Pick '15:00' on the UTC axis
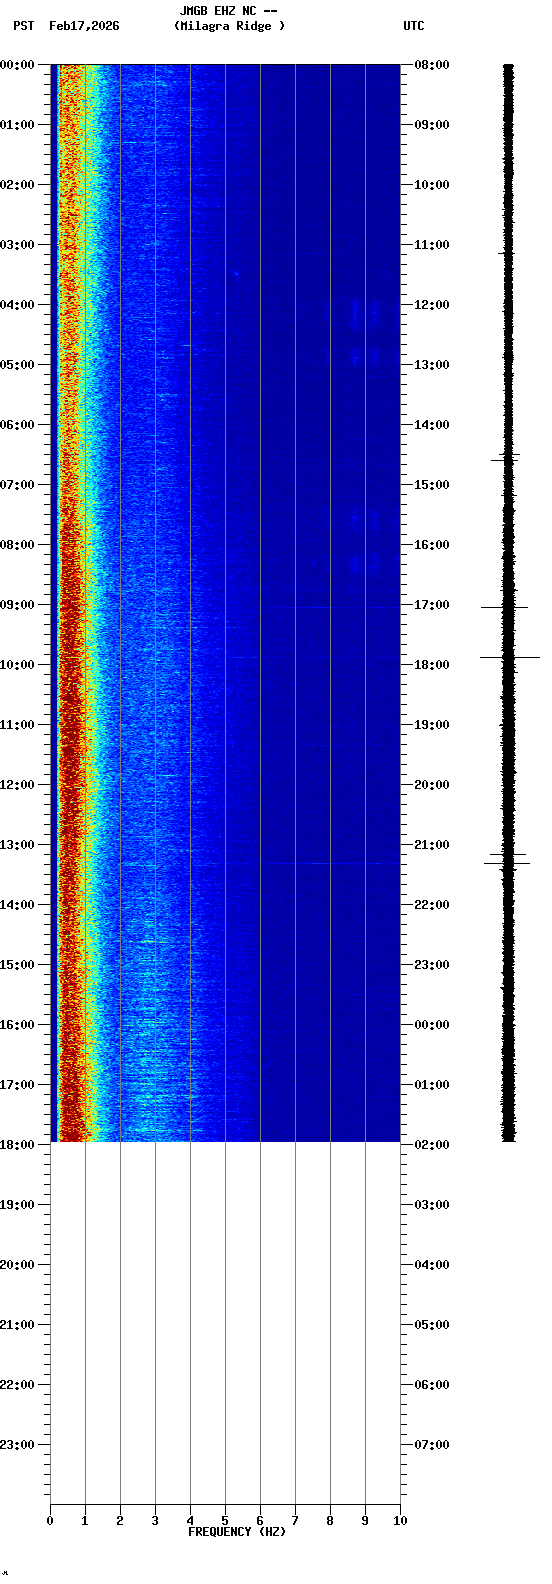The width and height of the screenshot is (552, 1584). (432, 485)
